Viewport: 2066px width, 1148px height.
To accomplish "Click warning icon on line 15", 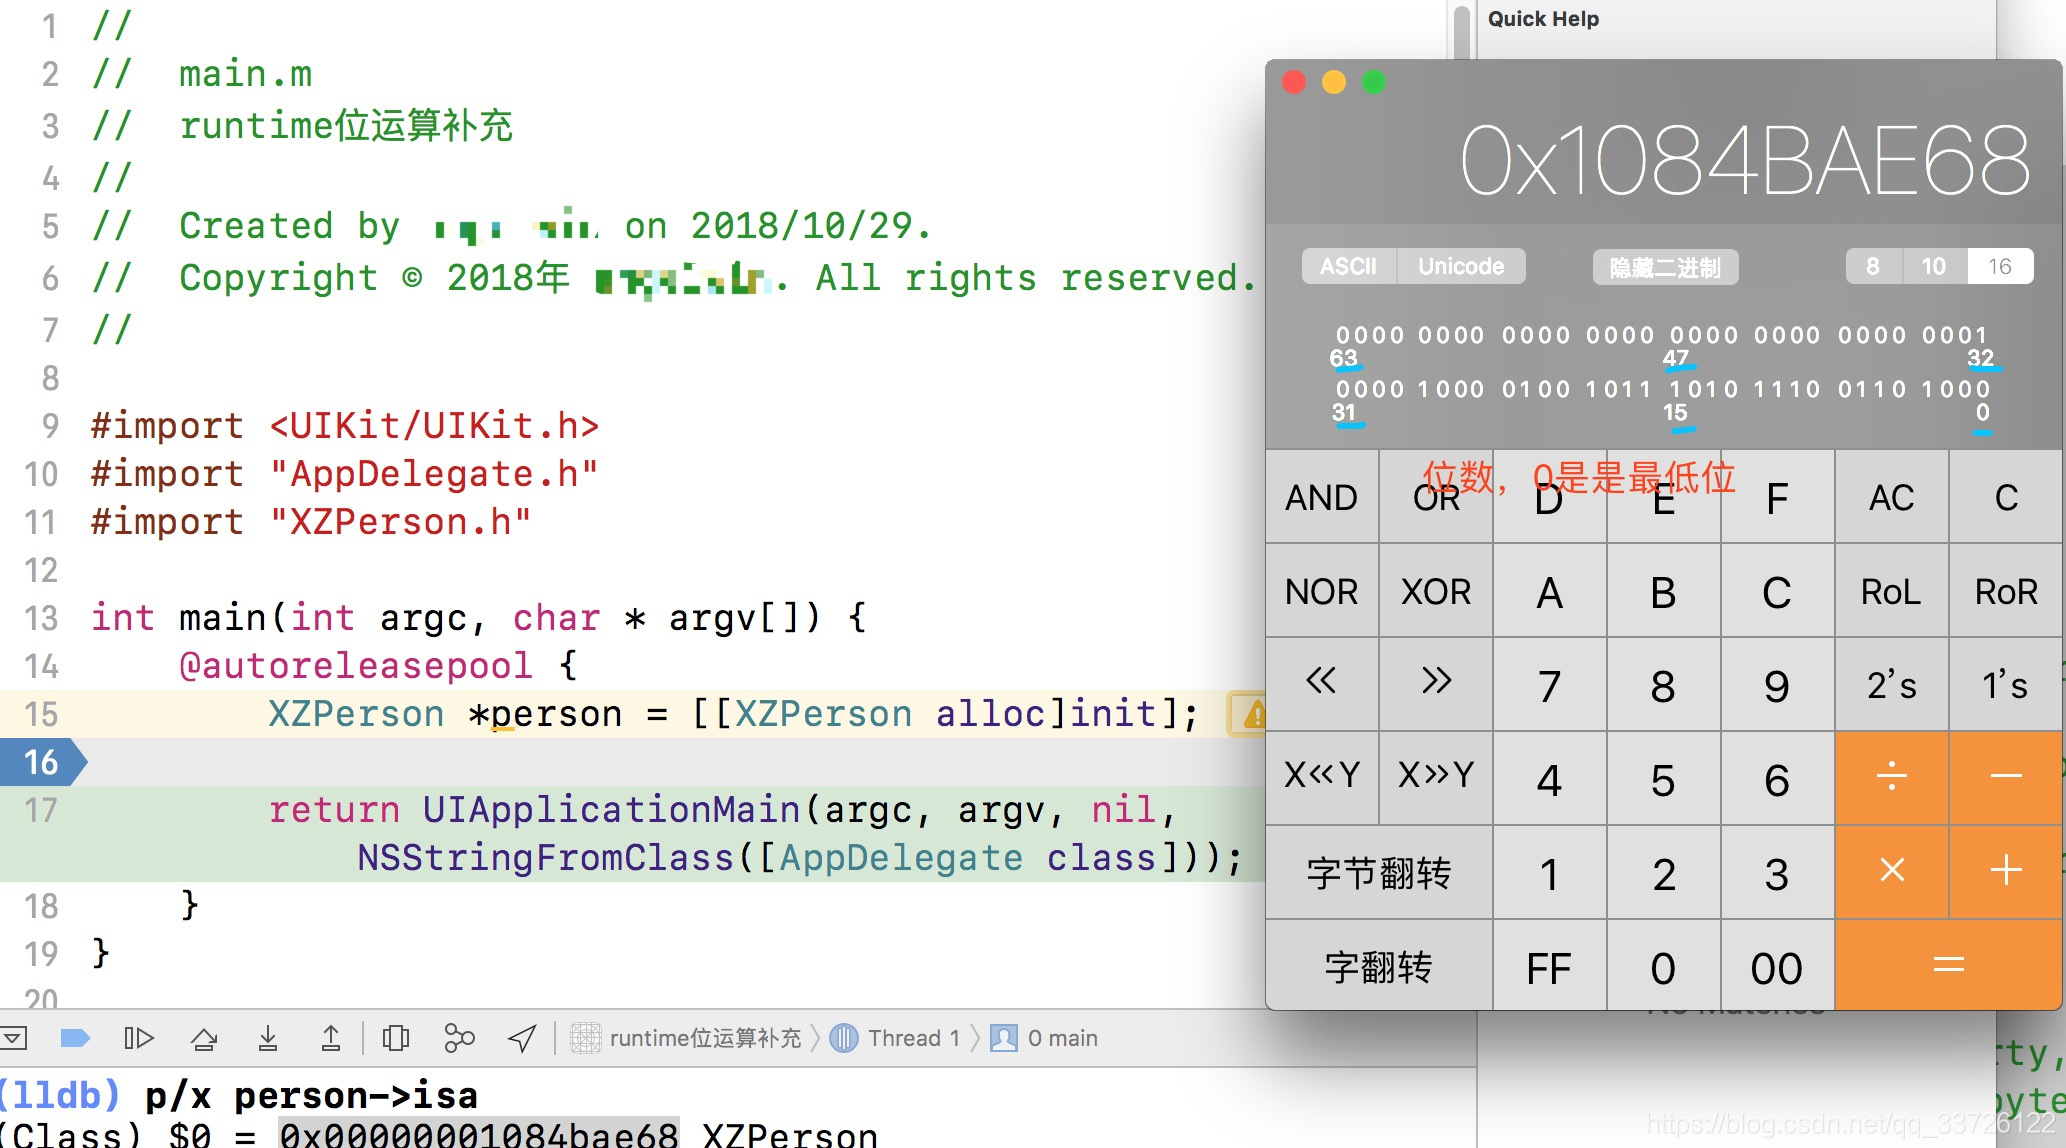I will coord(1250,714).
